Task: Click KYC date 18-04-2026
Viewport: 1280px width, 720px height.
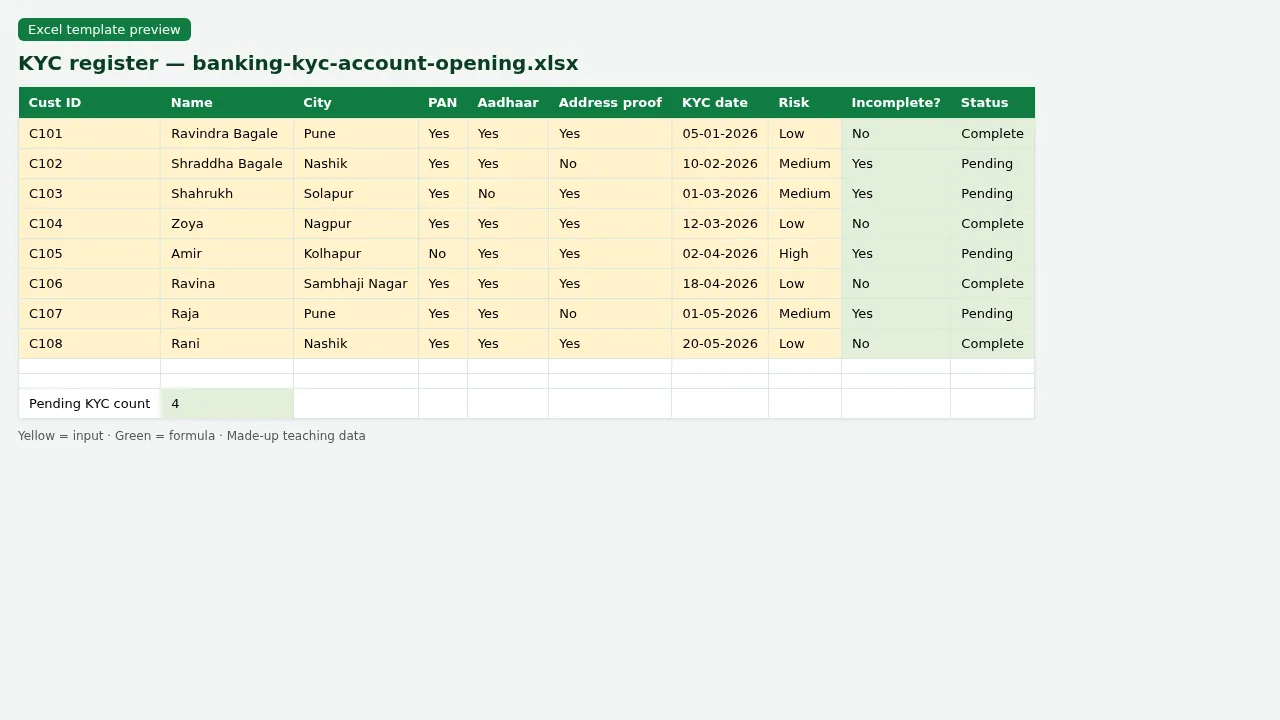Action: pyautogui.click(x=720, y=284)
